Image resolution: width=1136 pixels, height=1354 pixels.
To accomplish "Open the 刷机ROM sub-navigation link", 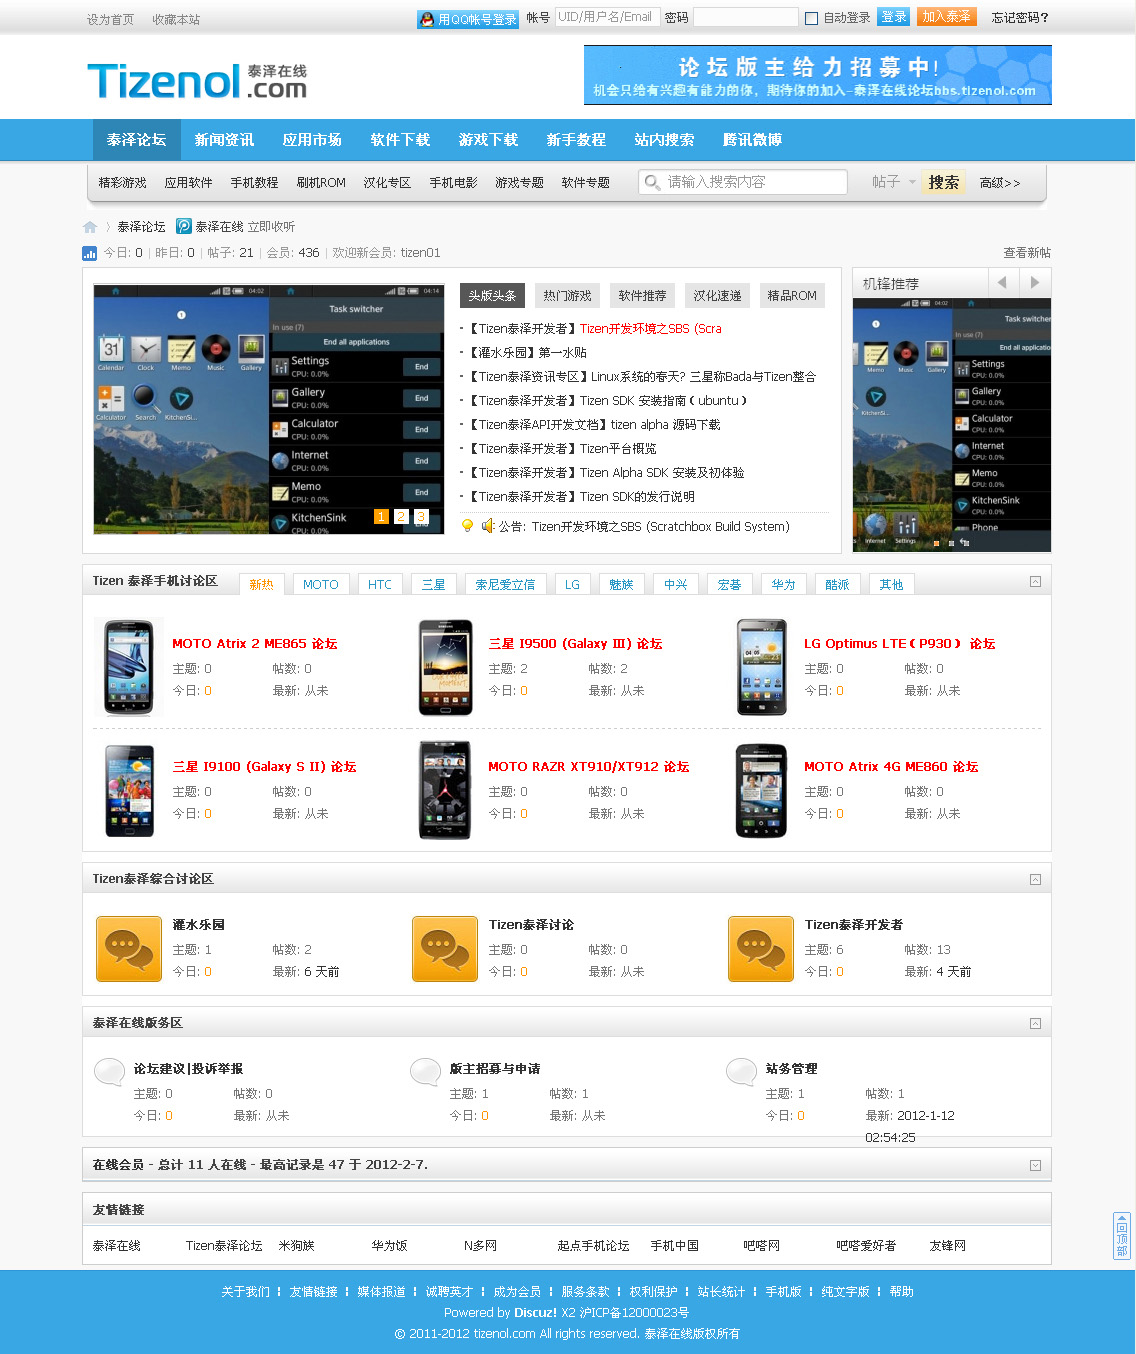I will click(321, 183).
